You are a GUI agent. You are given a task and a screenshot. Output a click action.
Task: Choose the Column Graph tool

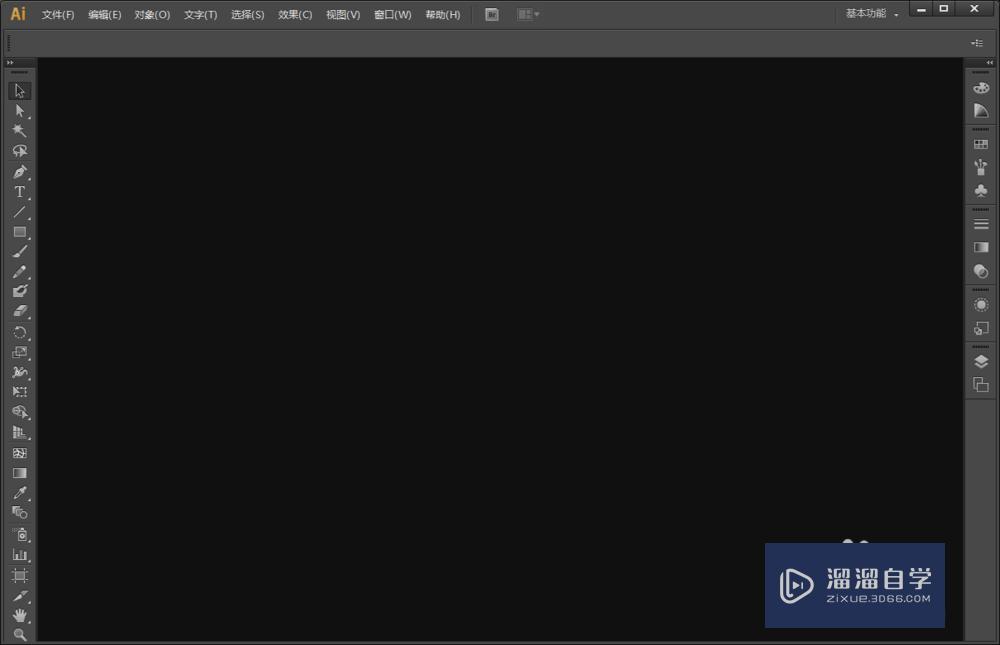(20, 555)
